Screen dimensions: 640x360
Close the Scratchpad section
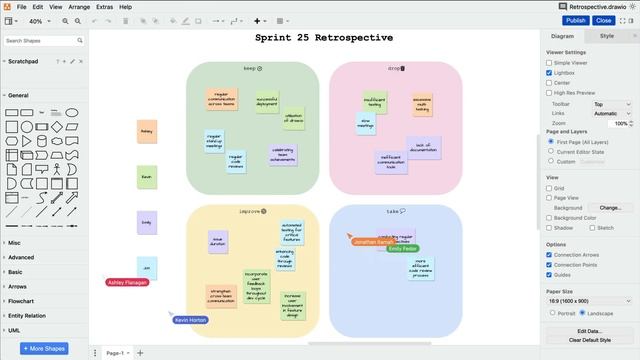point(81,61)
